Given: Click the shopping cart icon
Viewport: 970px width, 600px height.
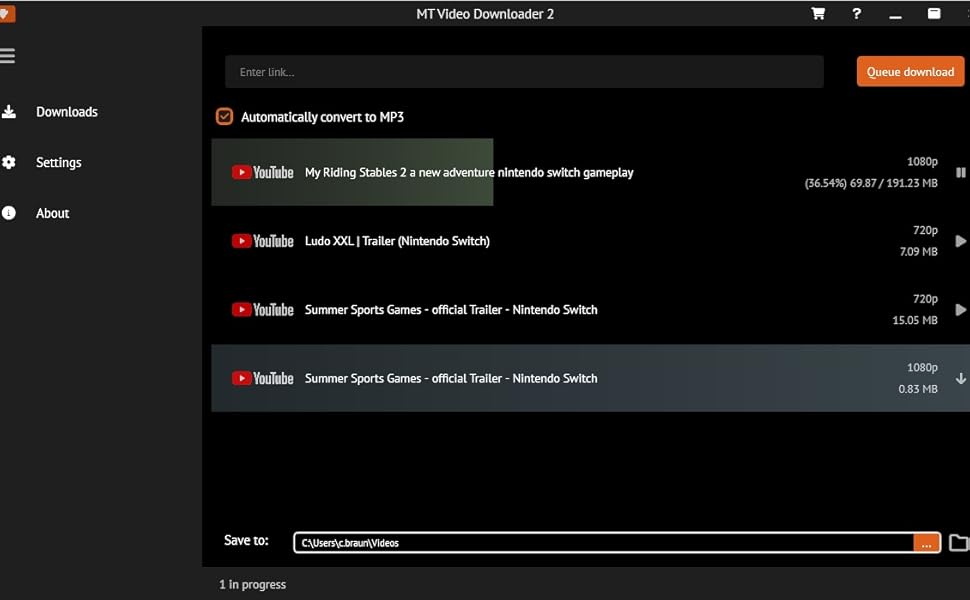Looking at the screenshot, I should (x=818, y=14).
